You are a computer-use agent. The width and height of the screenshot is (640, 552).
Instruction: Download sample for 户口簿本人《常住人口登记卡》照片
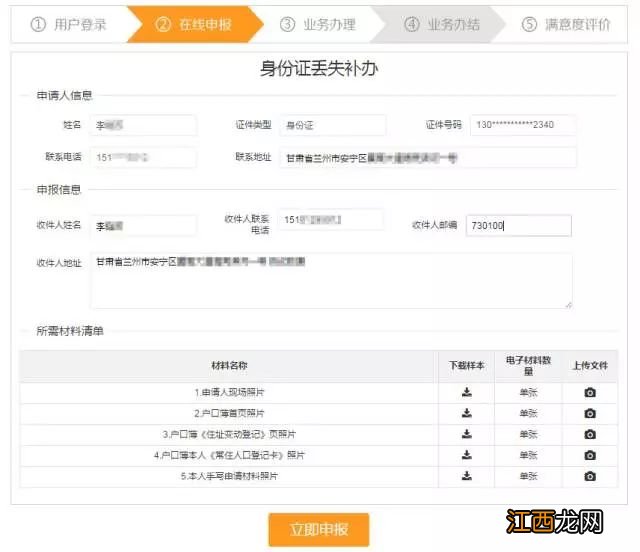click(467, 455)
